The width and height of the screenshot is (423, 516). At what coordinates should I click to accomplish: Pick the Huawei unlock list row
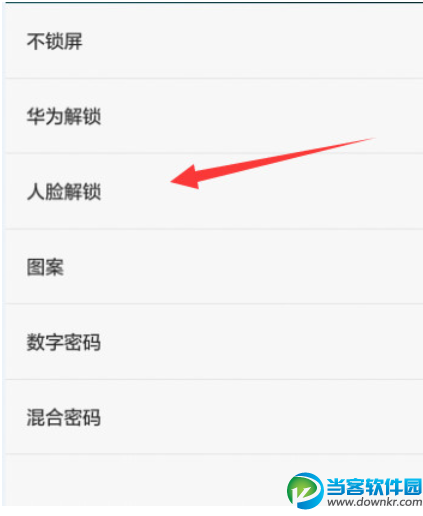click(x=212, y=116)
